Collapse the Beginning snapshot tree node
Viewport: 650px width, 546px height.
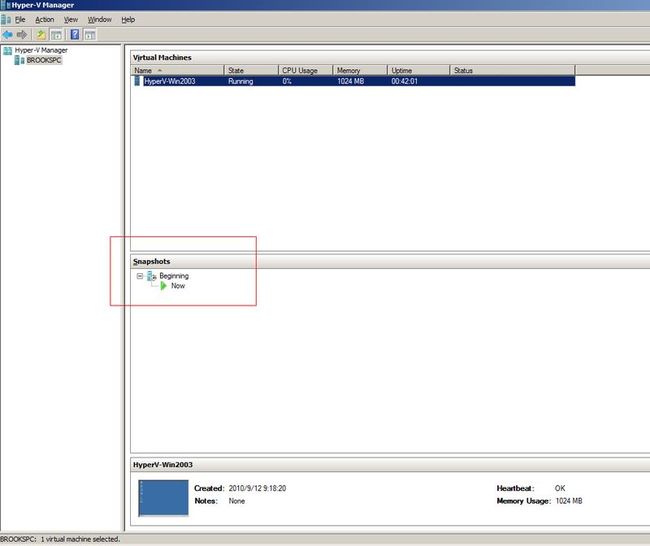140,276
